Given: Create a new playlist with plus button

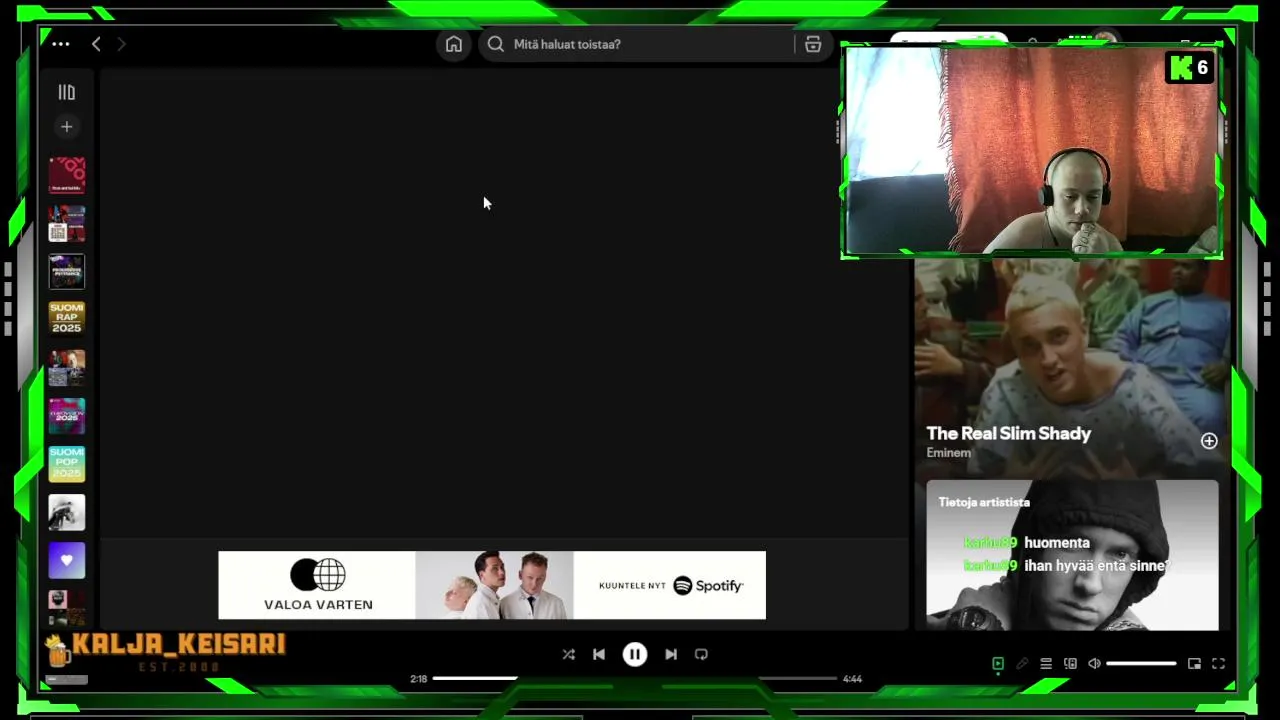Looking at the screenshot, I should [67, 127].
